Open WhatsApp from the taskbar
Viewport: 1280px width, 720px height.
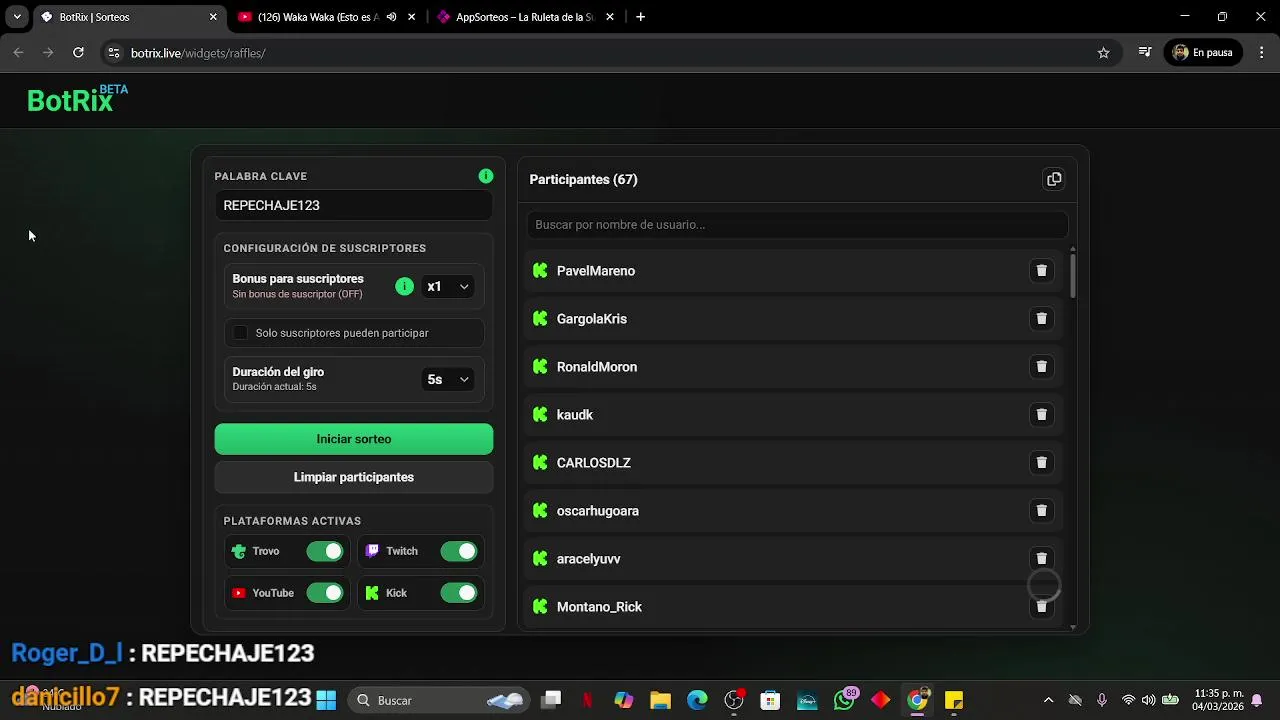(845, 700)
